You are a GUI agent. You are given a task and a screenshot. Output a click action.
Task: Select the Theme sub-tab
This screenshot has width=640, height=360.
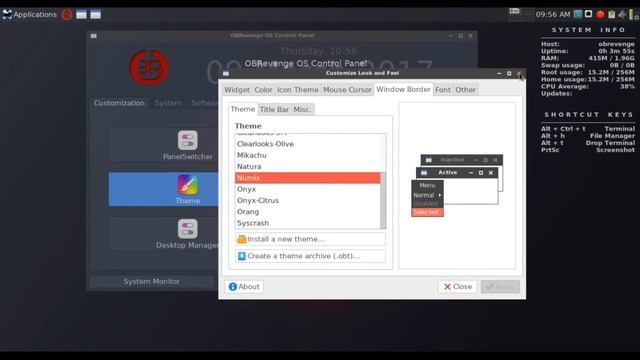point(242,109)
